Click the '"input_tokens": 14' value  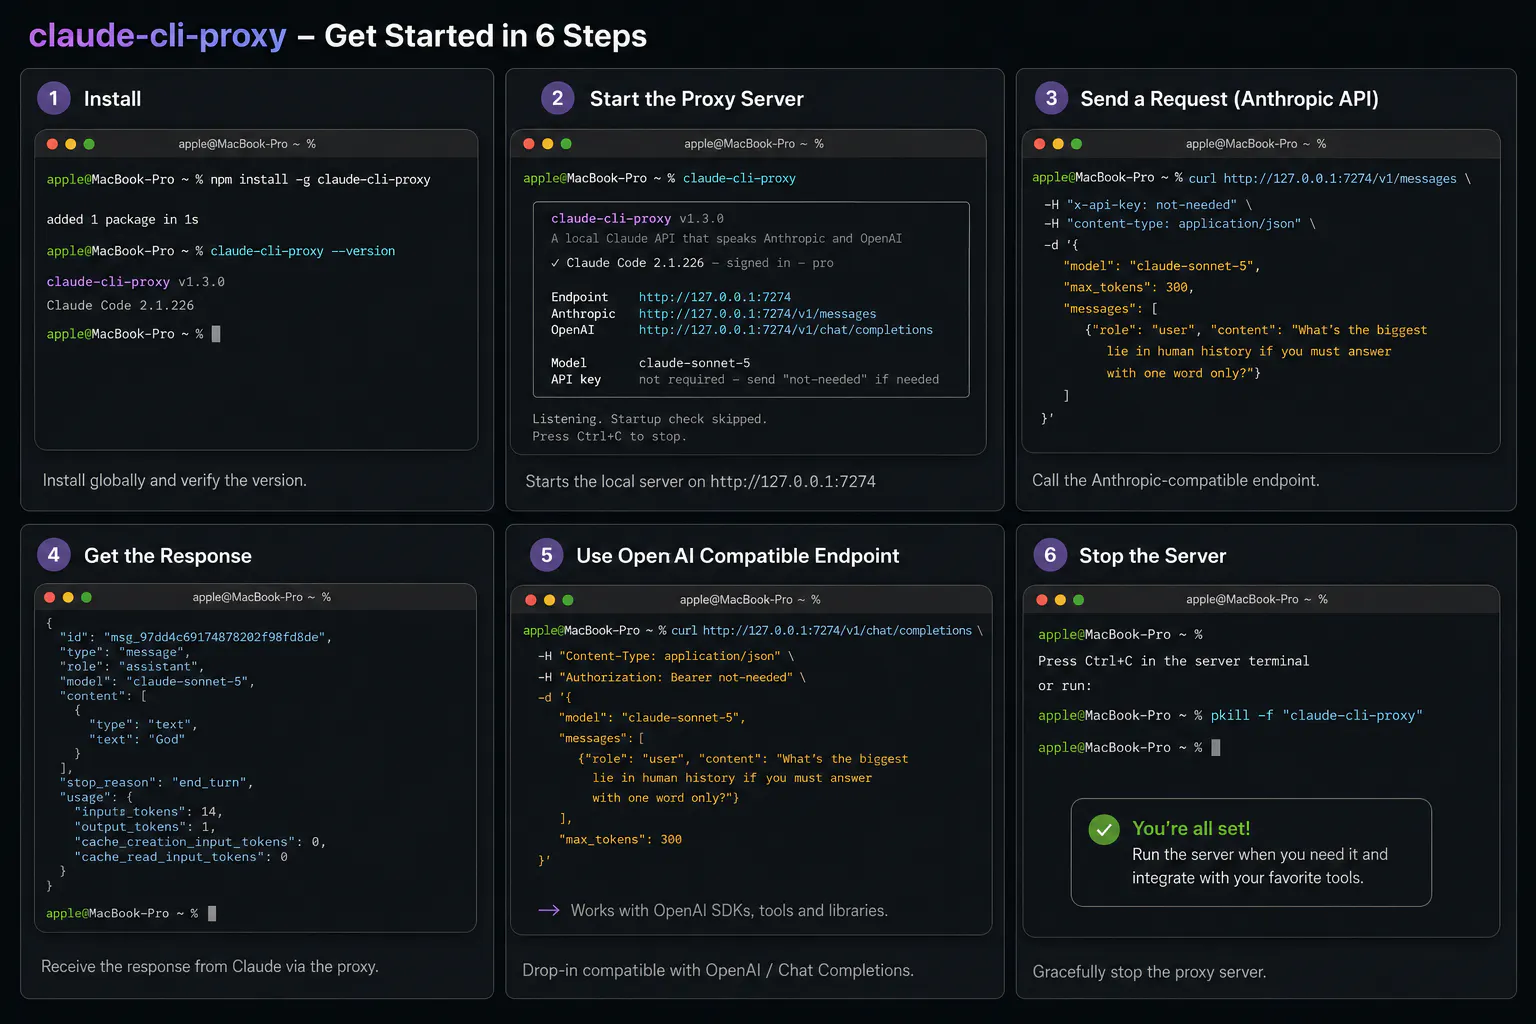coord(148,812)
